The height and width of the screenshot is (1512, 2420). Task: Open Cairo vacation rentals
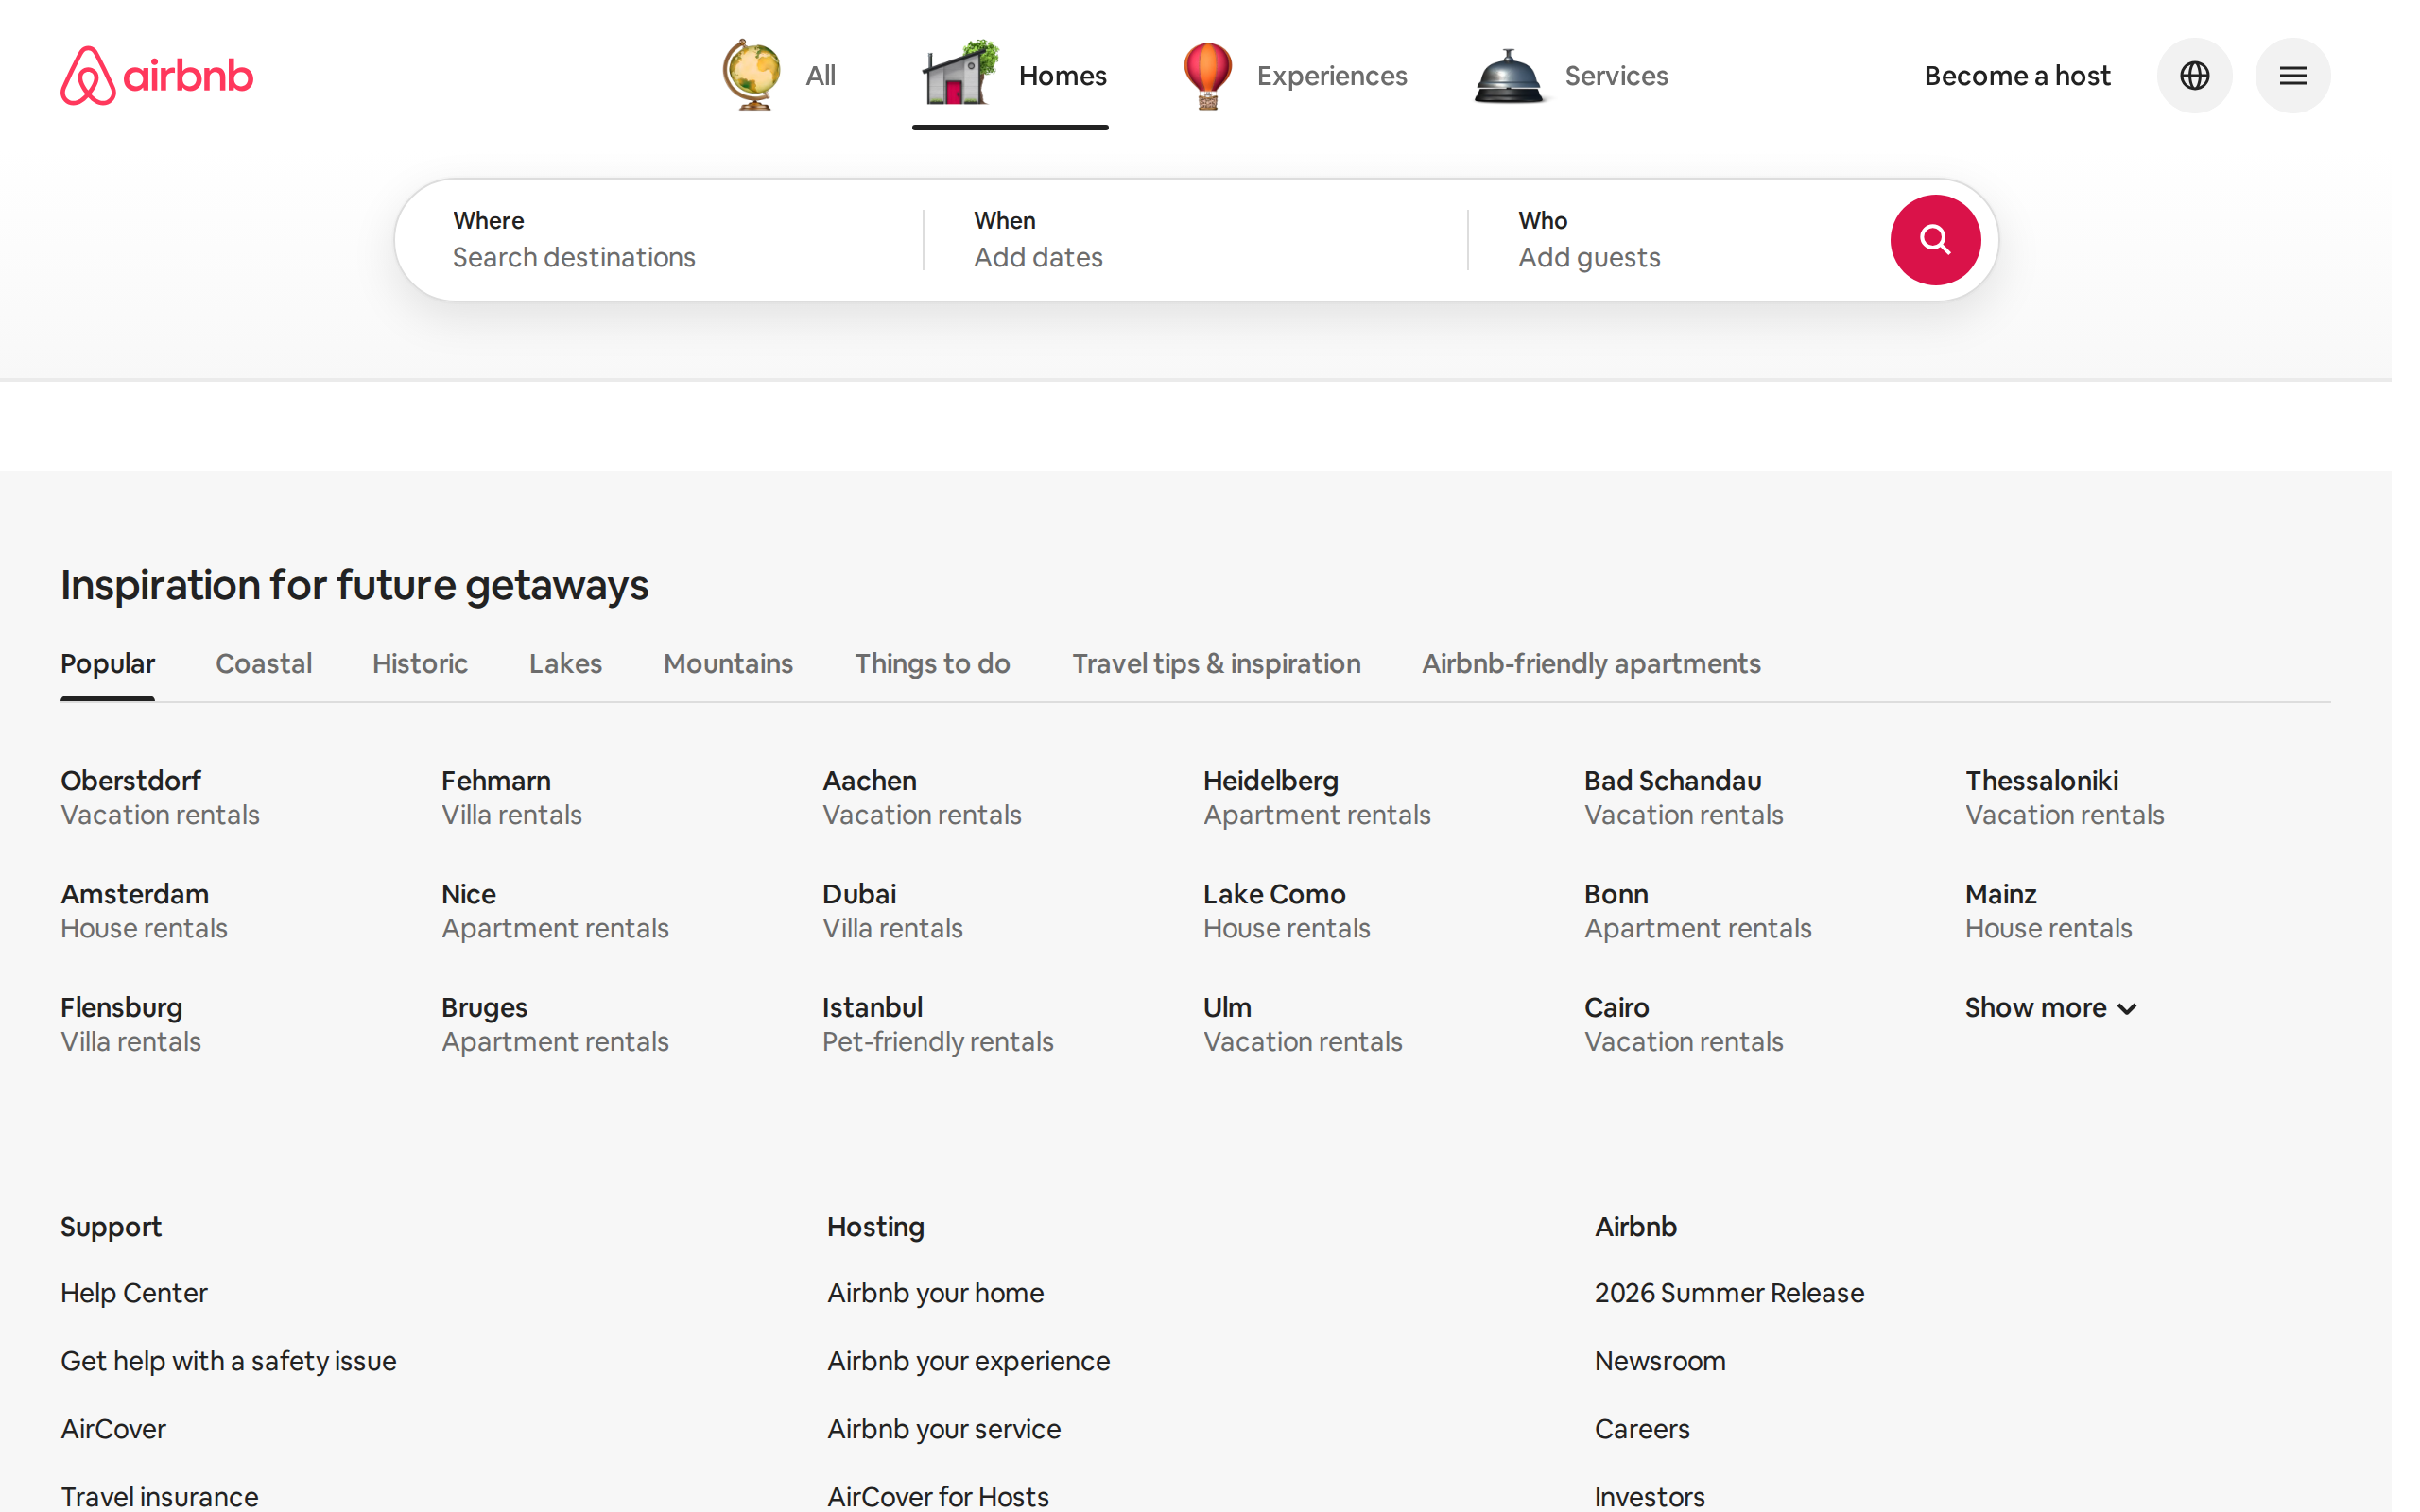click(x=1683, y=1024)
